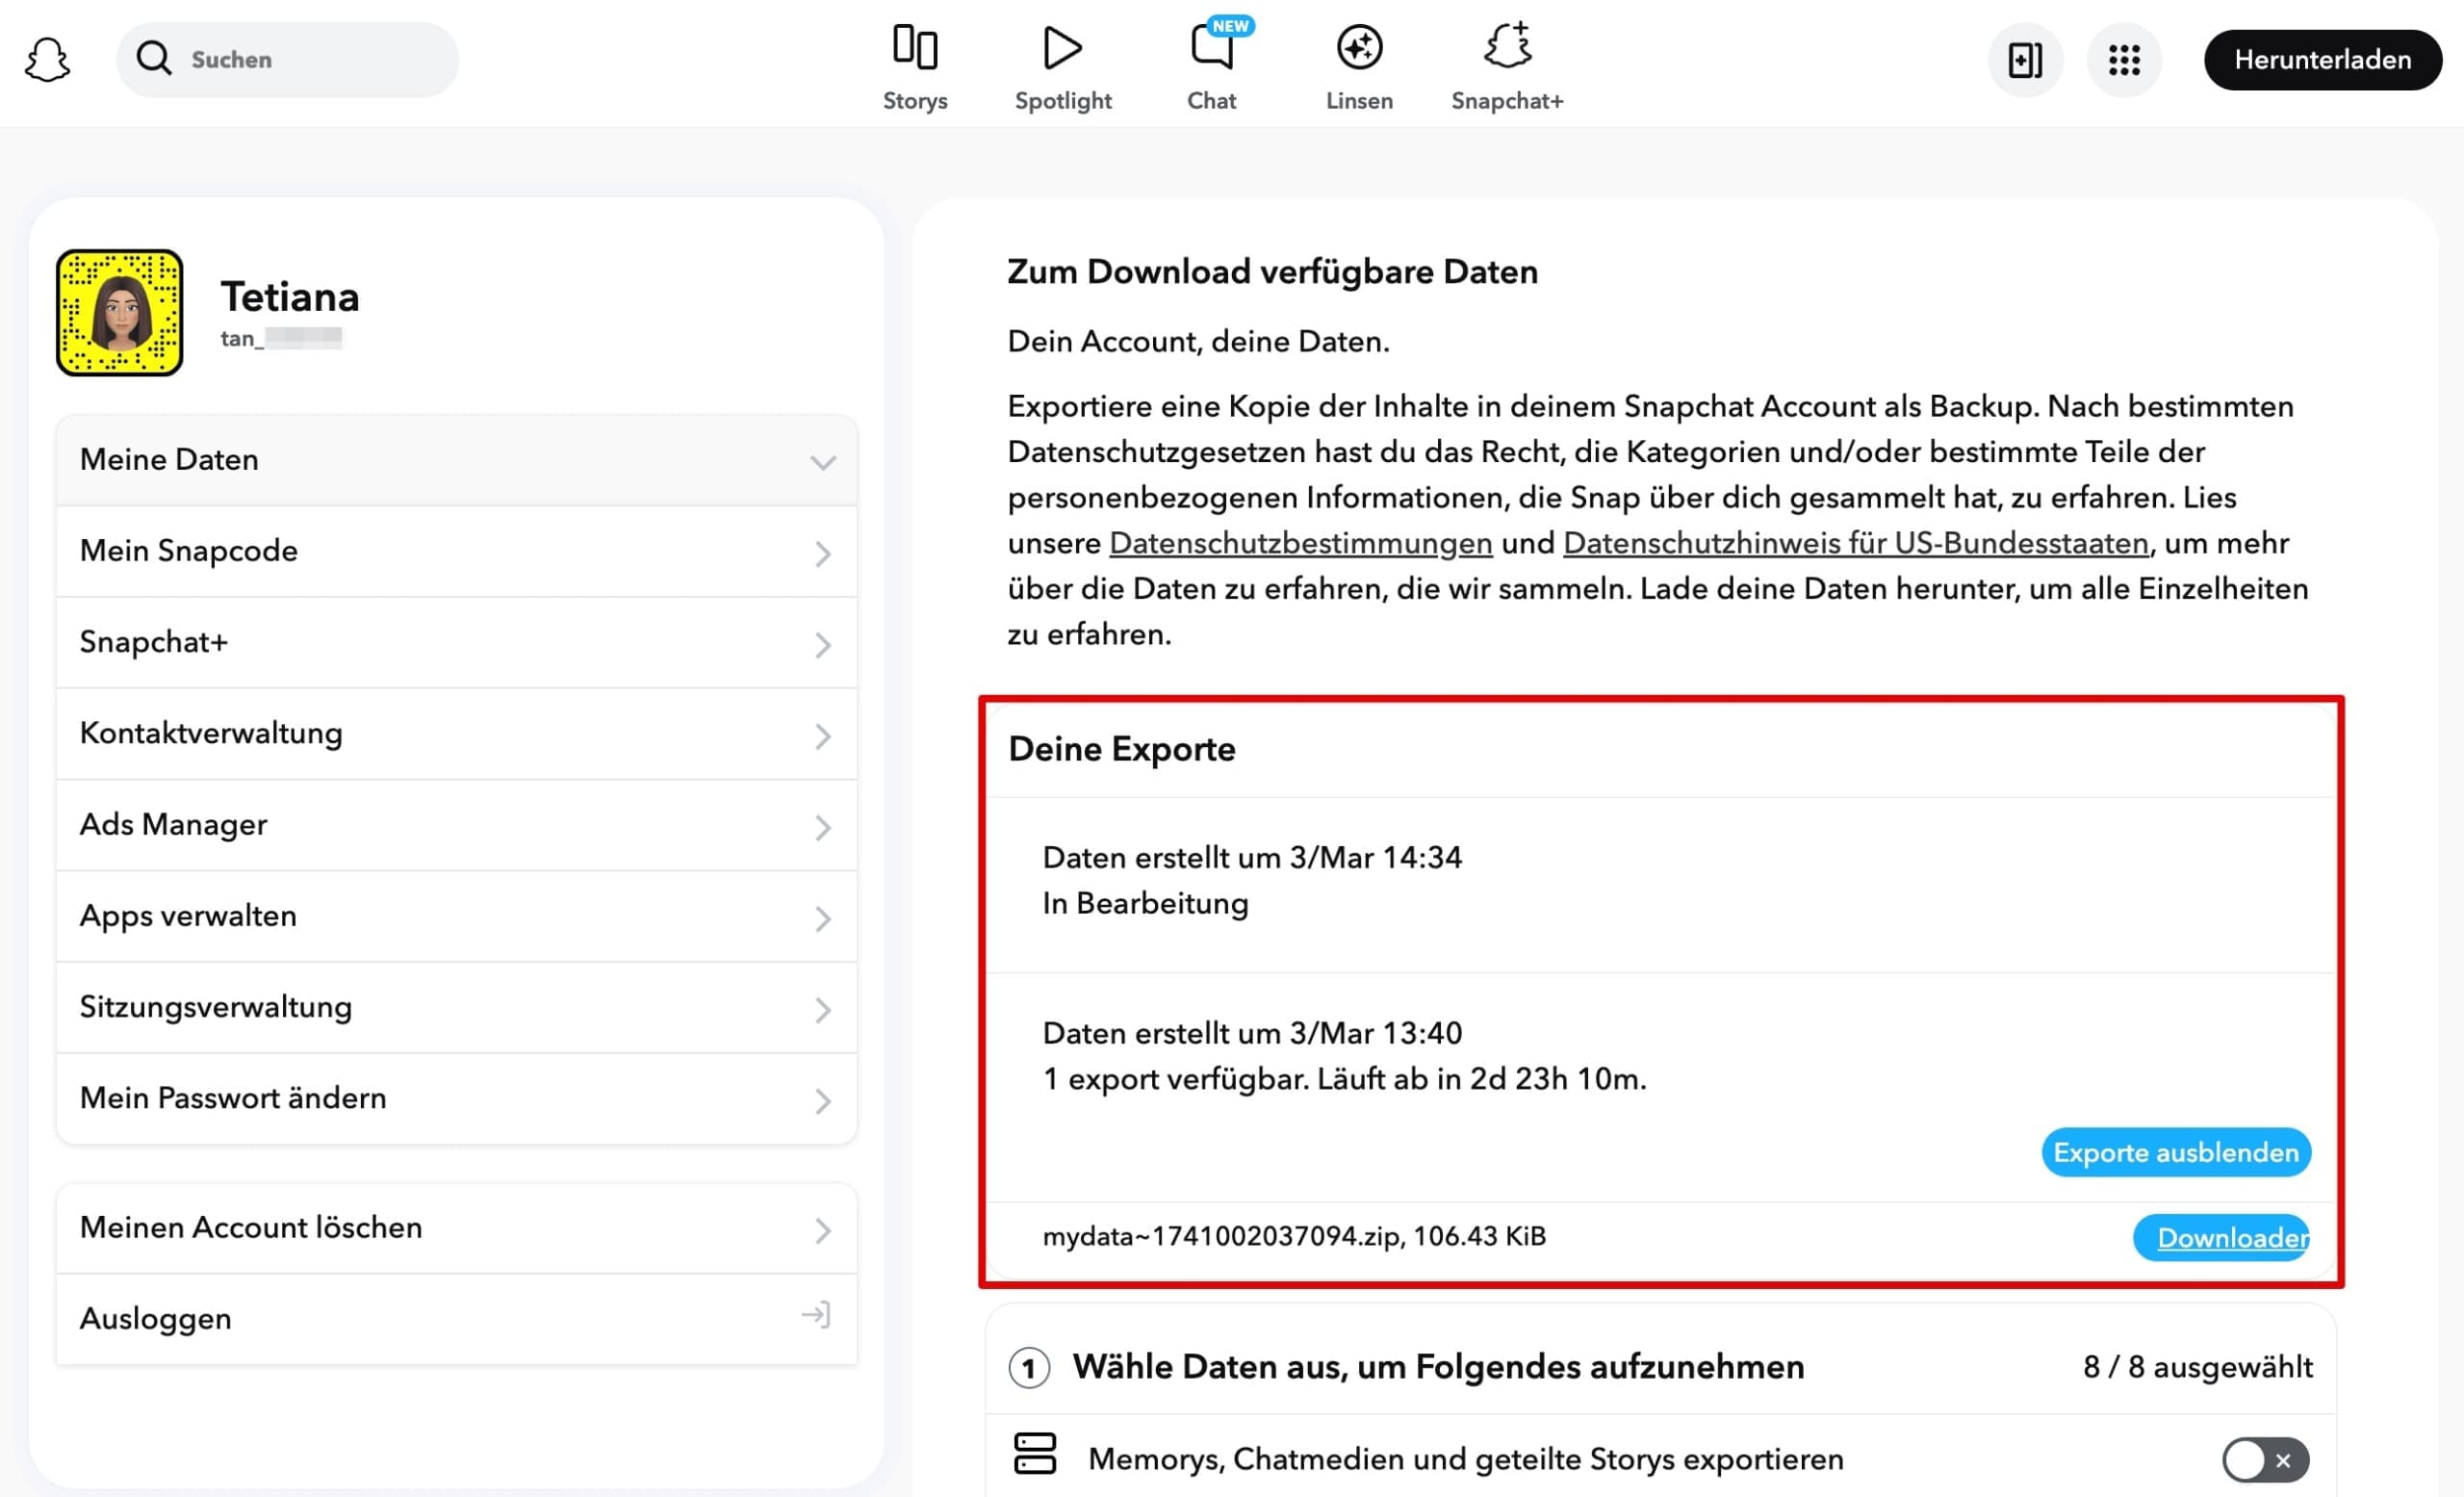Open Meinen Account löschen
The image size is (2464, 1497).
[457, 1228]
